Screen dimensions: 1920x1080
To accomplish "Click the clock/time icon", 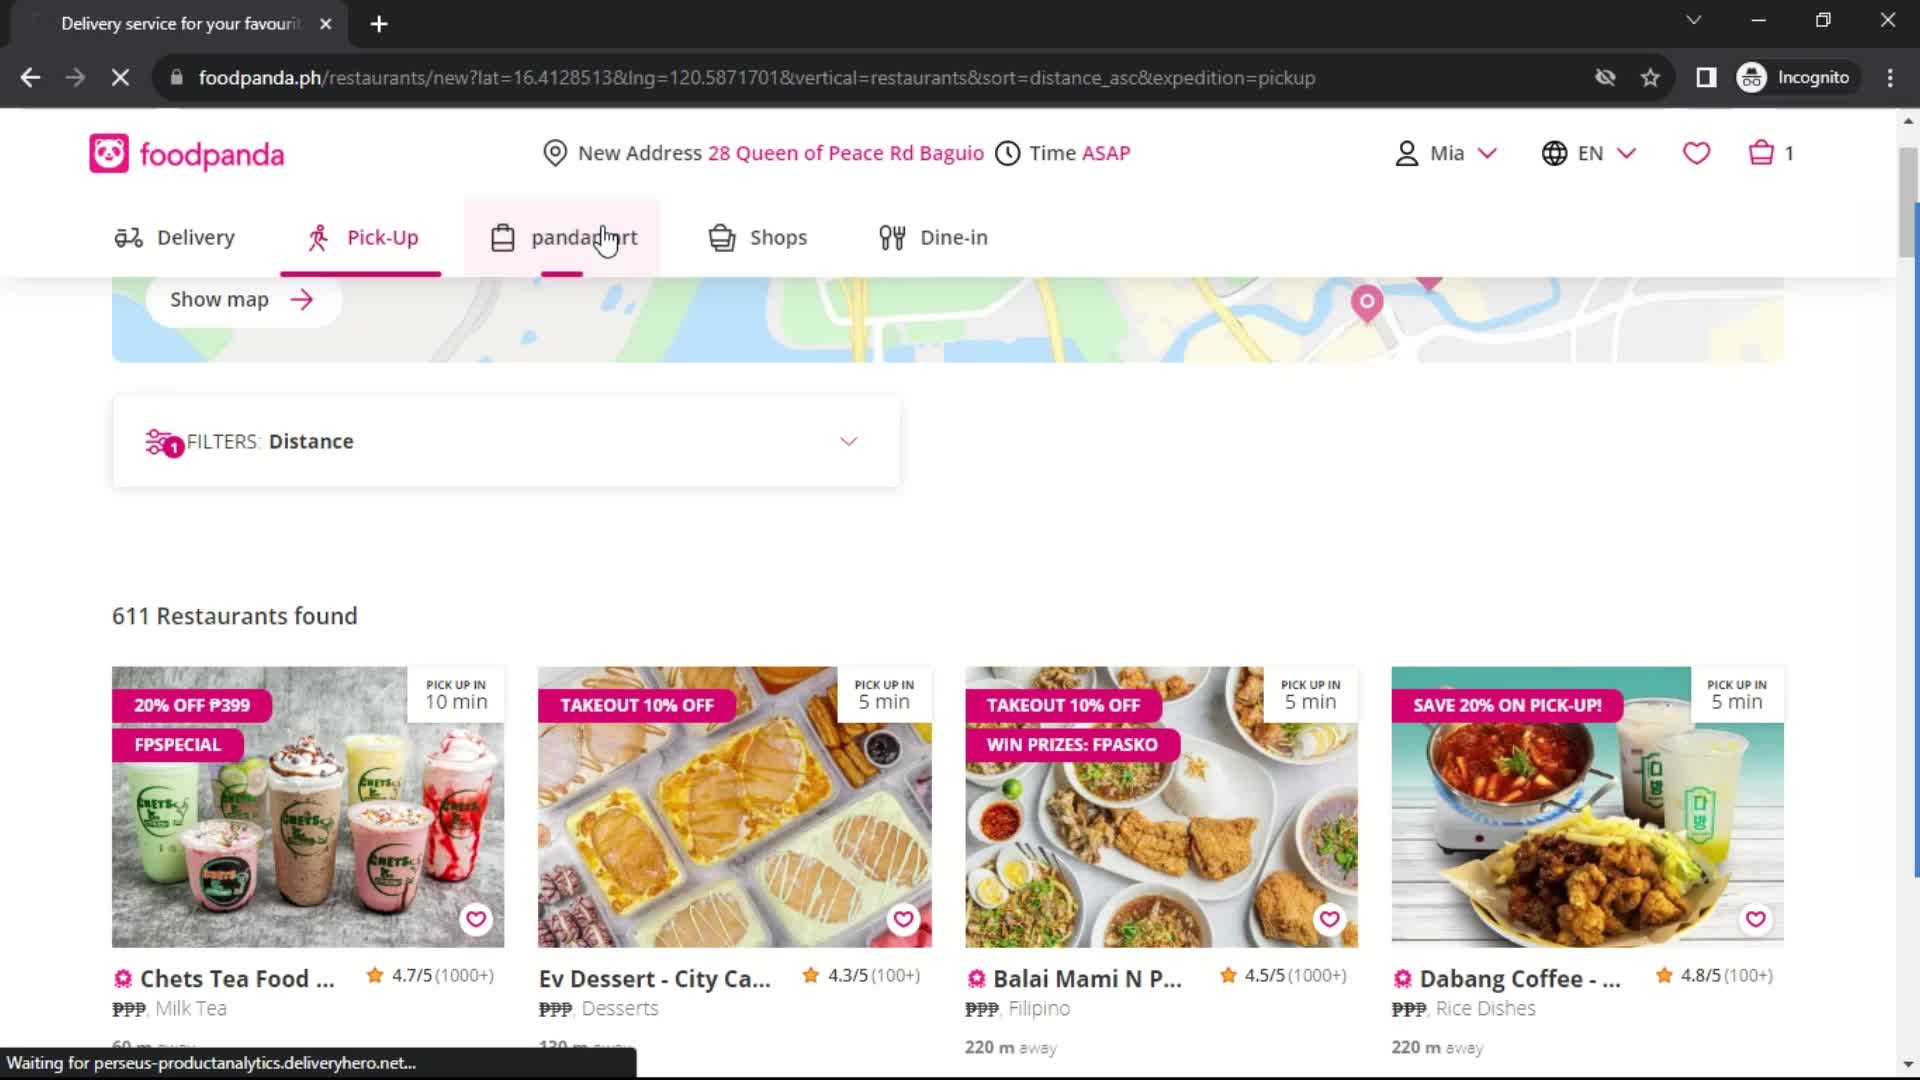I will (1007, 153).
